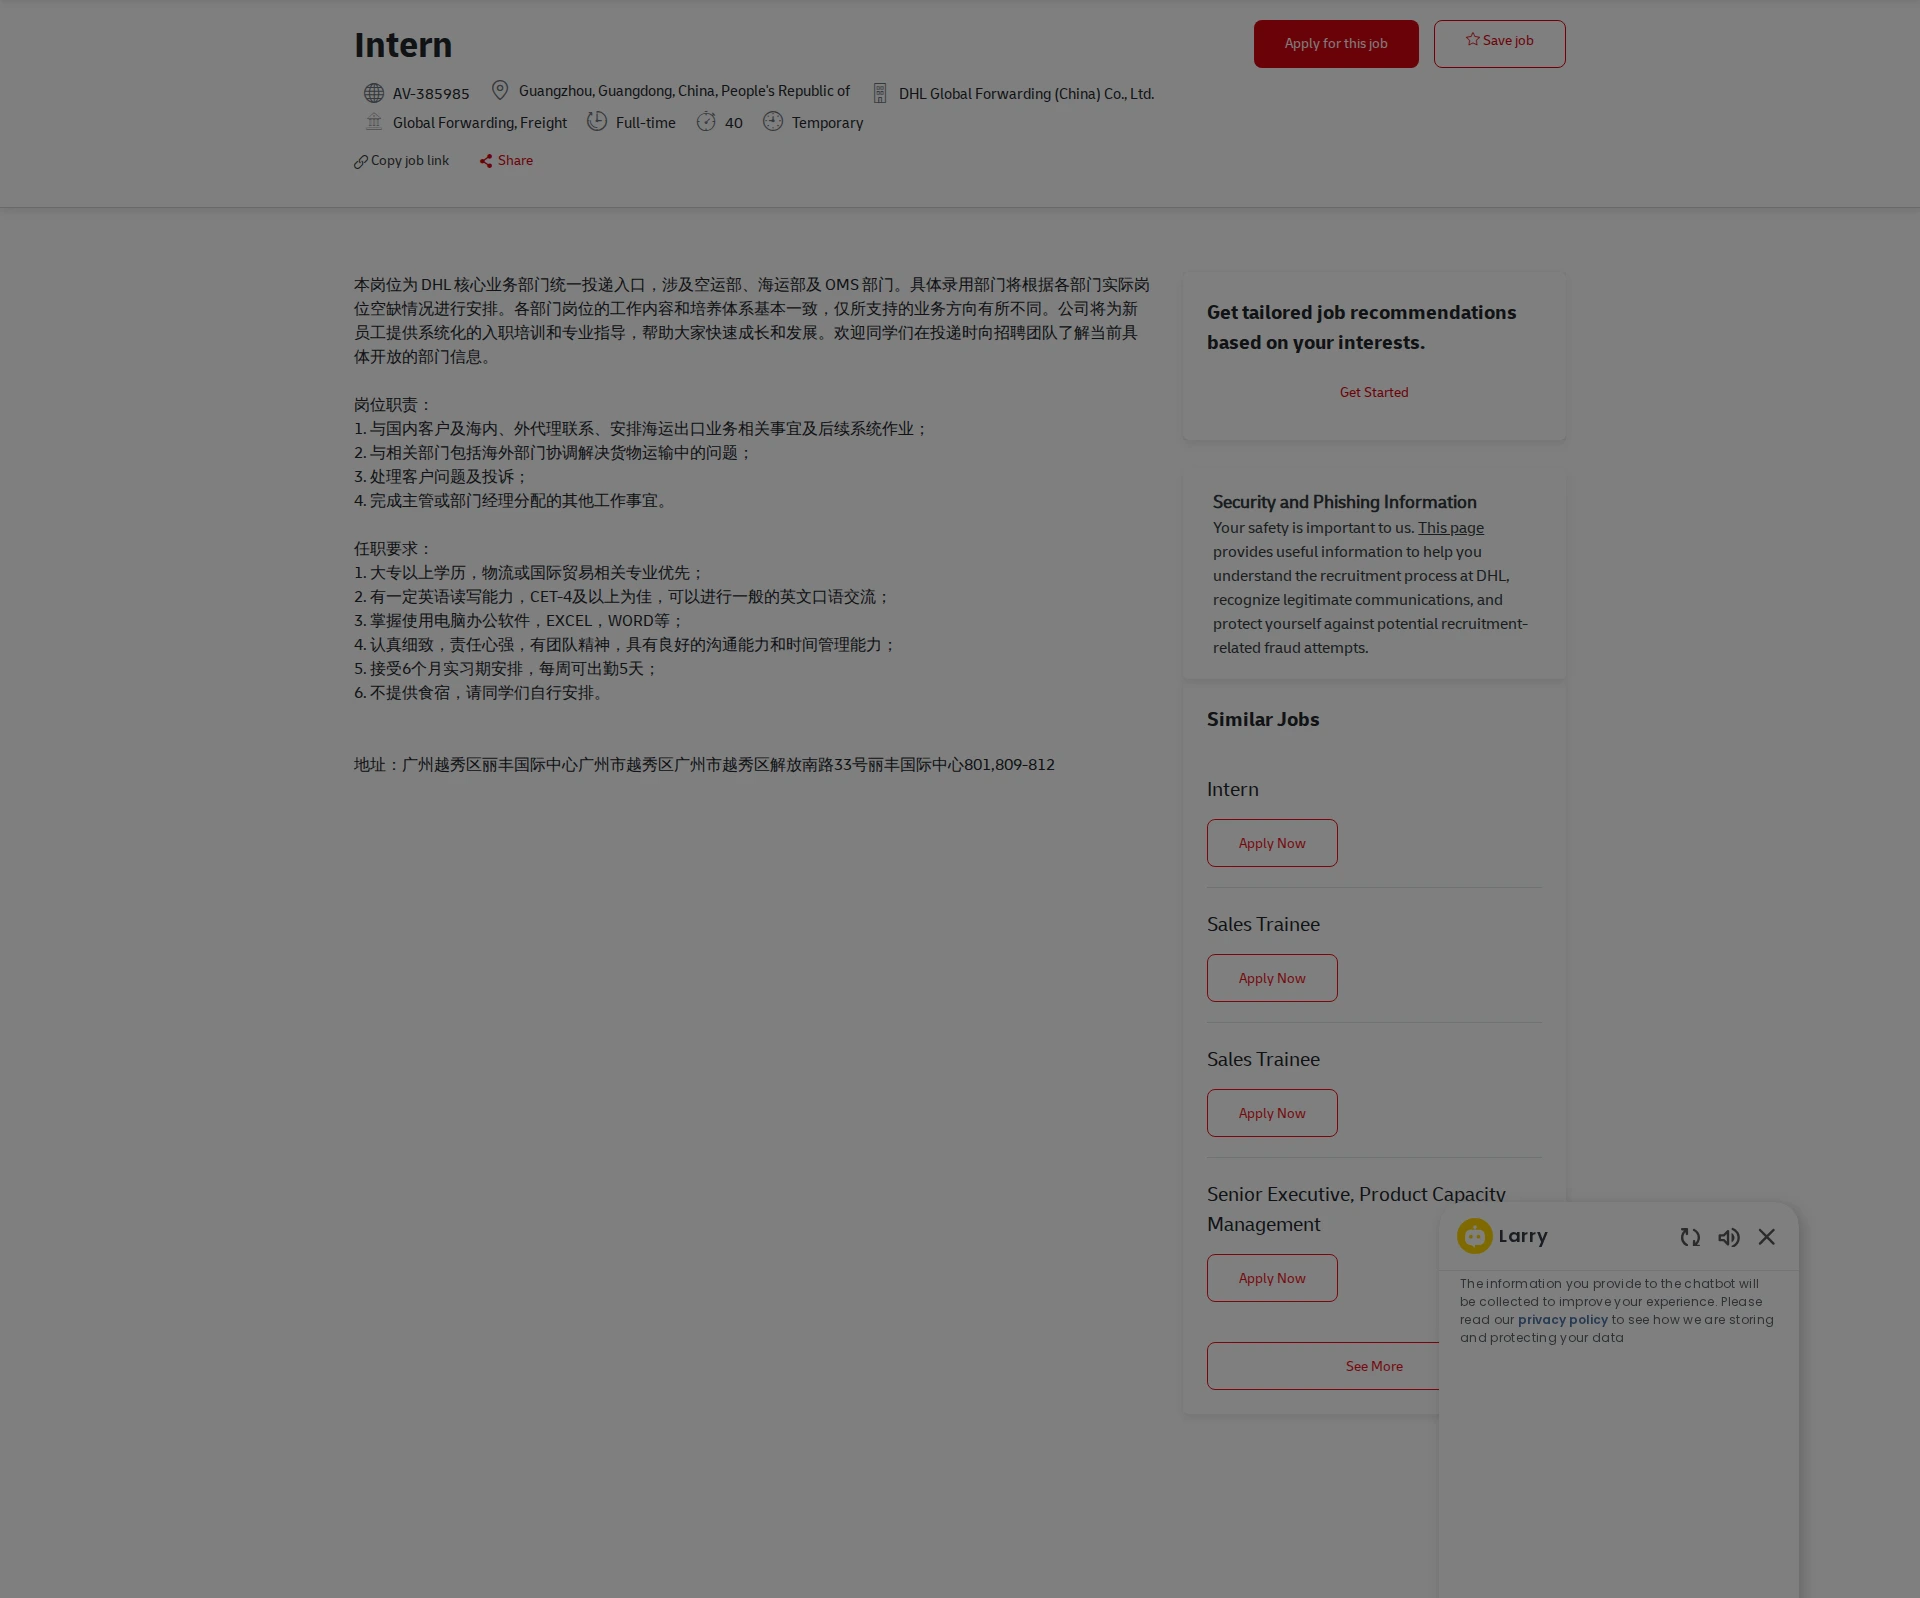The width and height of the screenshot is (1920, 1598).
Task: Click the clock icon beside Temporary
Action: point(773,121)
